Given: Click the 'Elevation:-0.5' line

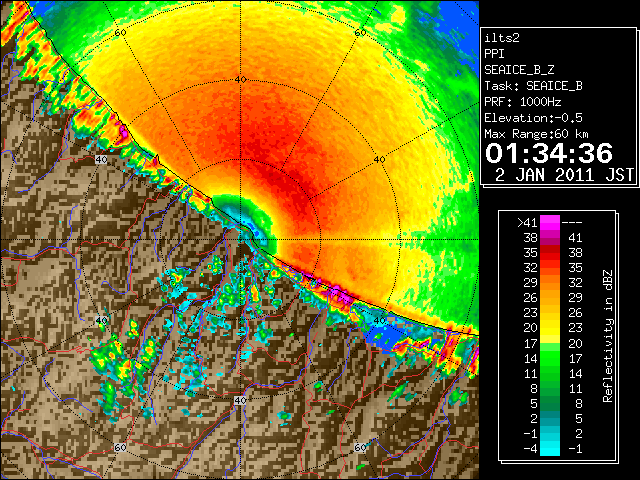Looking at the screenshot, I should 533,118.
